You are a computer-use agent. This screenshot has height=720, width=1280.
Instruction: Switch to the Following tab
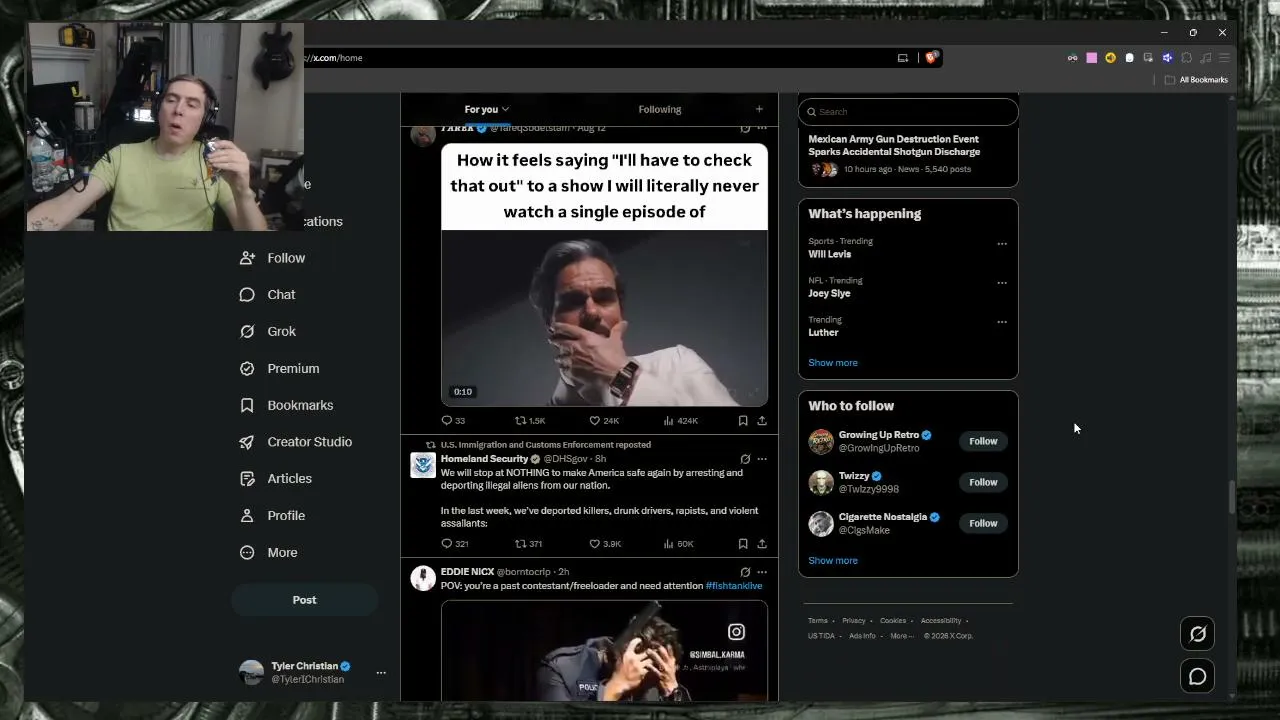660,109
